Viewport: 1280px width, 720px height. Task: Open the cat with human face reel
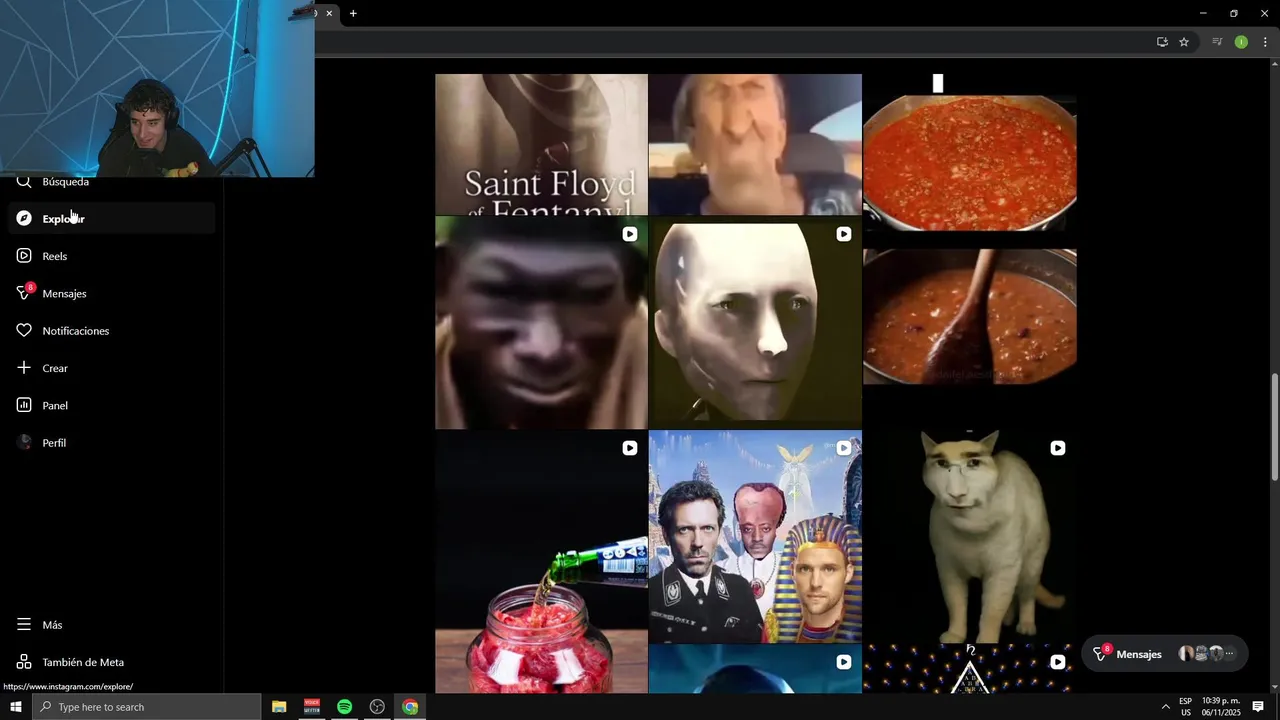coord(970,537)
